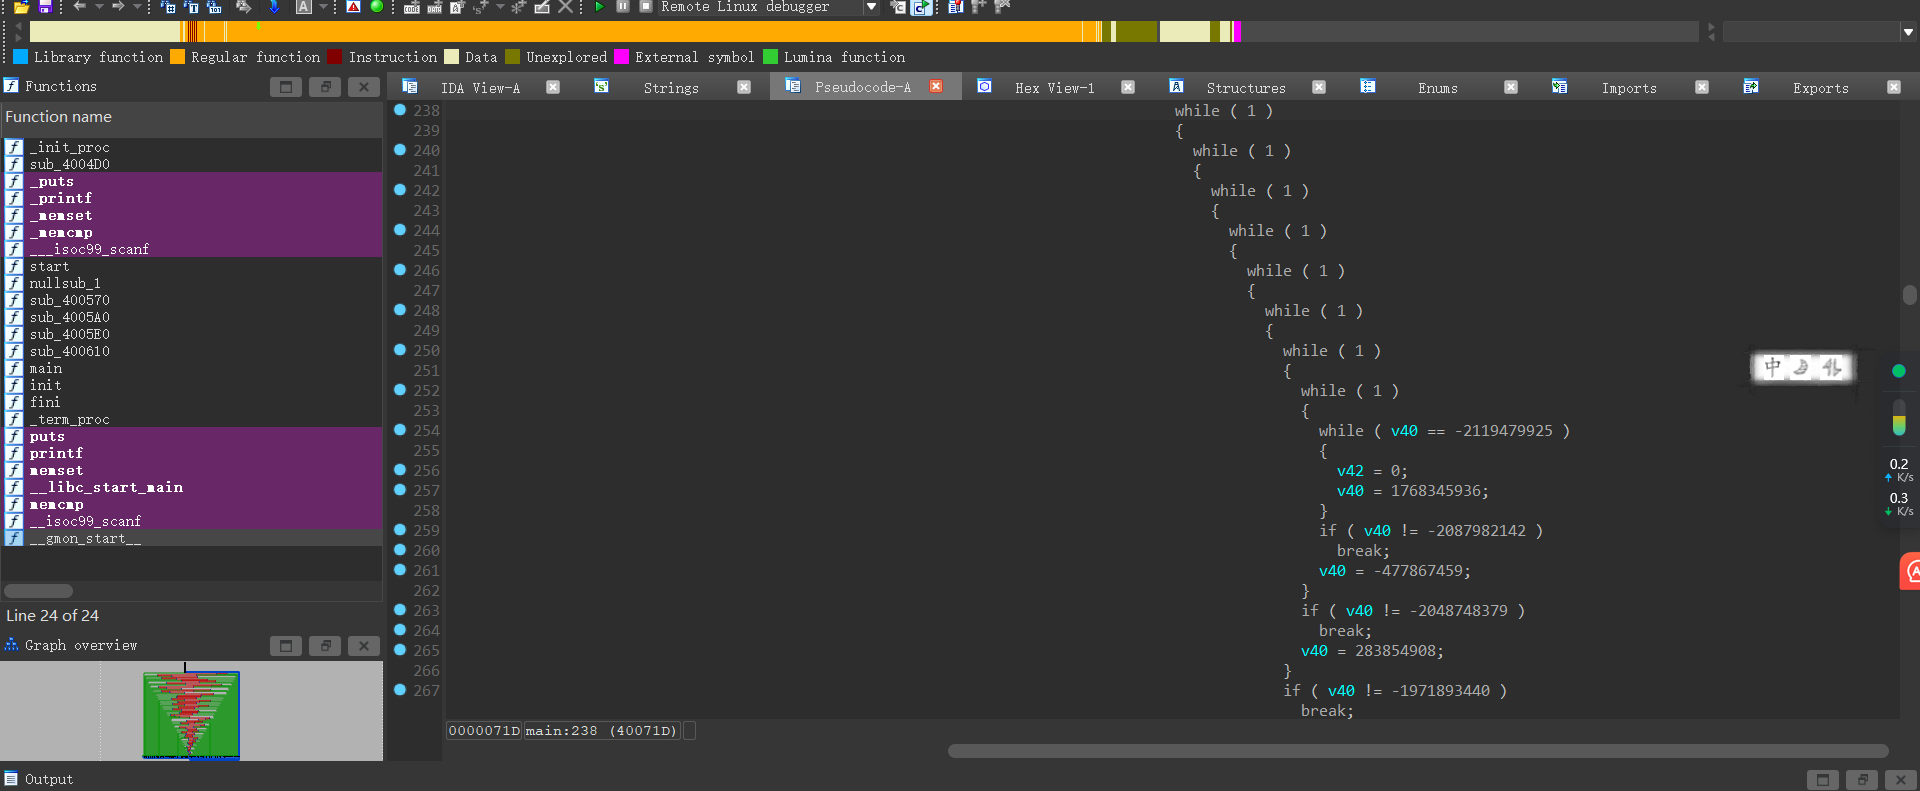This screenshot has width=1920, height=791.
Task: Click the stop process icon in the toolbar
Action: coord(645,6)
